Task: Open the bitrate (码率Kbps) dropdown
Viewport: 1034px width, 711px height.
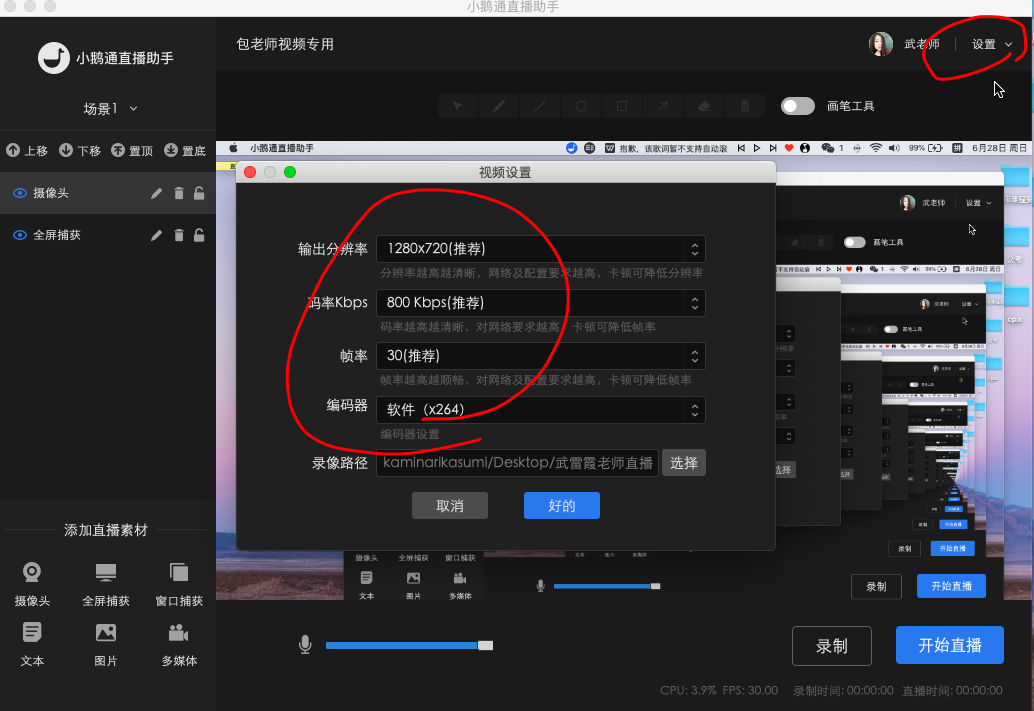Action: point(695,302)
